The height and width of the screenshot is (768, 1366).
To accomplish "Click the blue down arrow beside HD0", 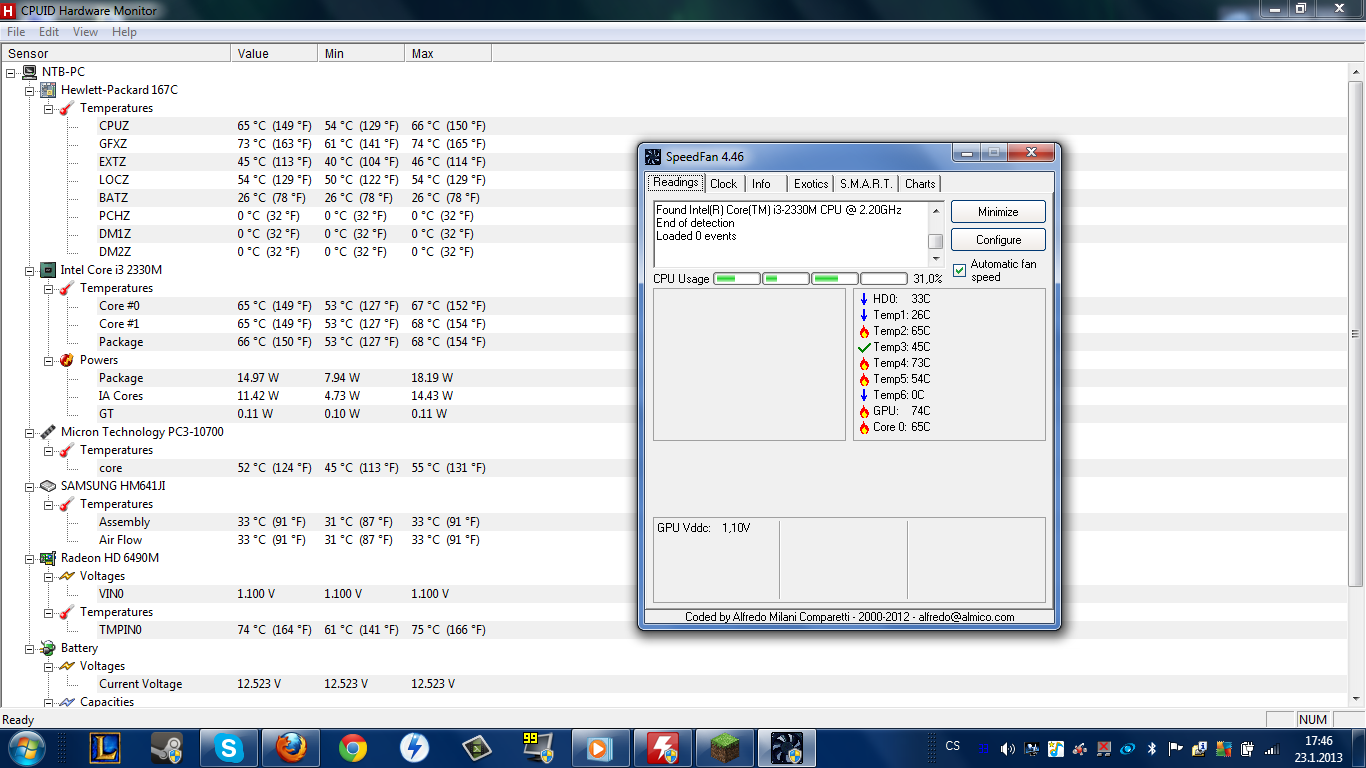I will point(864,299).
